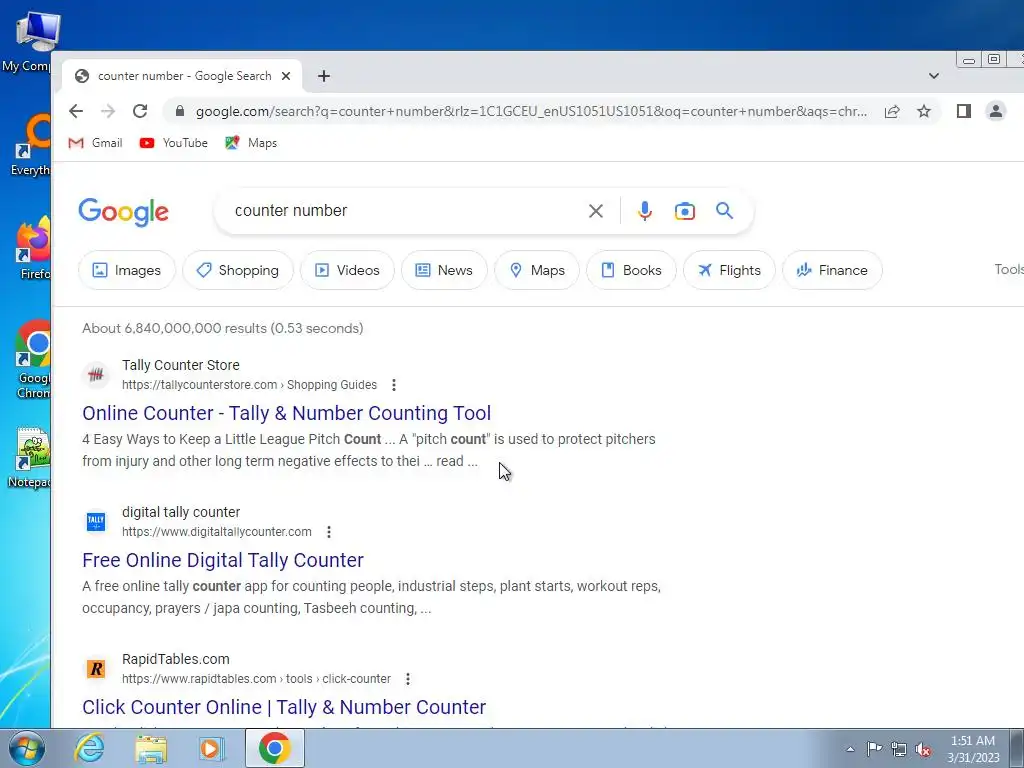Open more options for RapidTables.com result
Viewport: 1024px width, 768px height.
click(408, 679)
